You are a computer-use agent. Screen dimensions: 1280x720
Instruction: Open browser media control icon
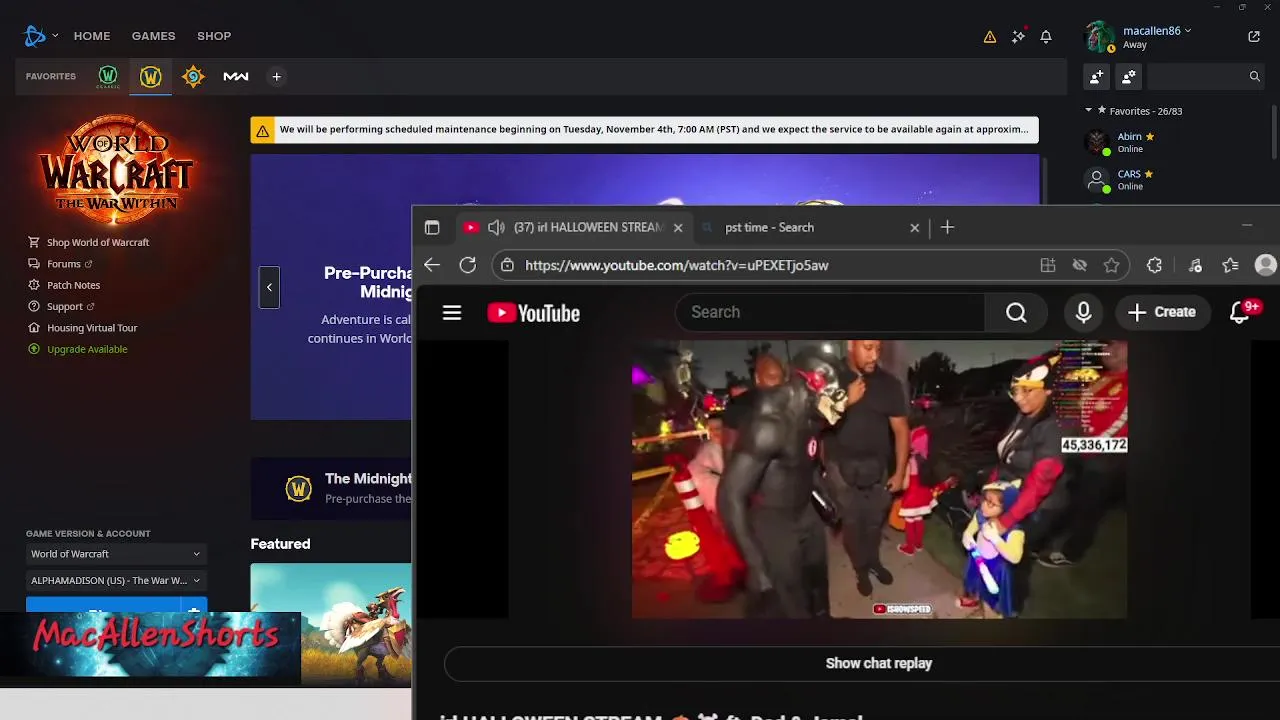(1195, 265)
